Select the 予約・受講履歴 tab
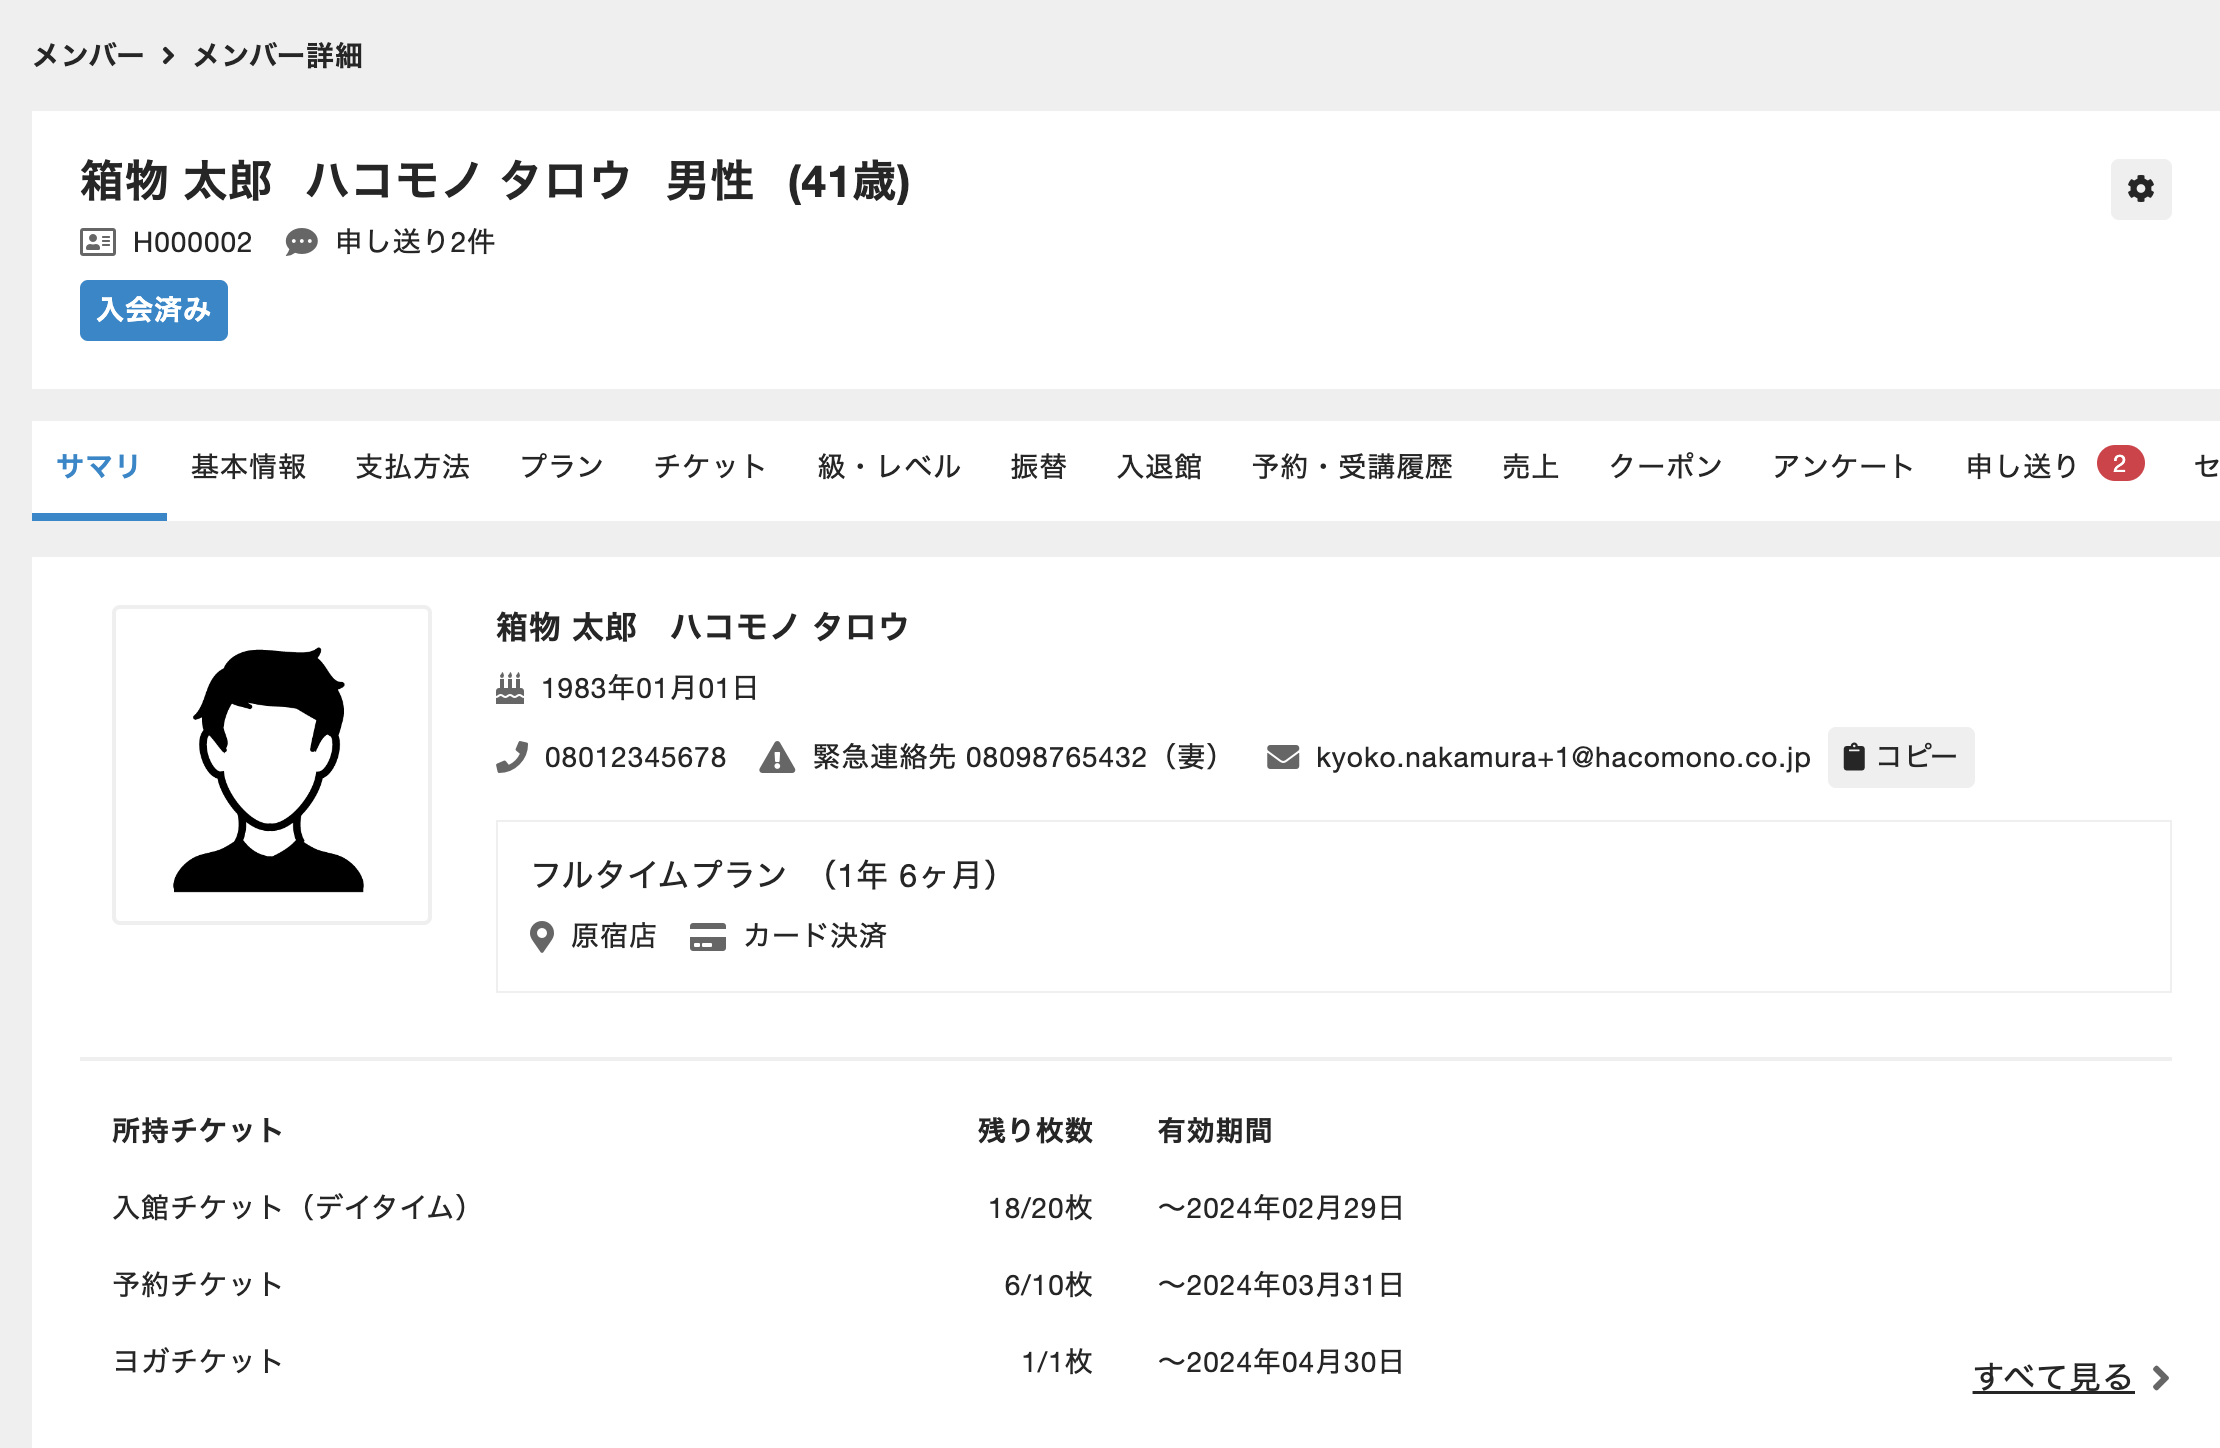 1352,466
